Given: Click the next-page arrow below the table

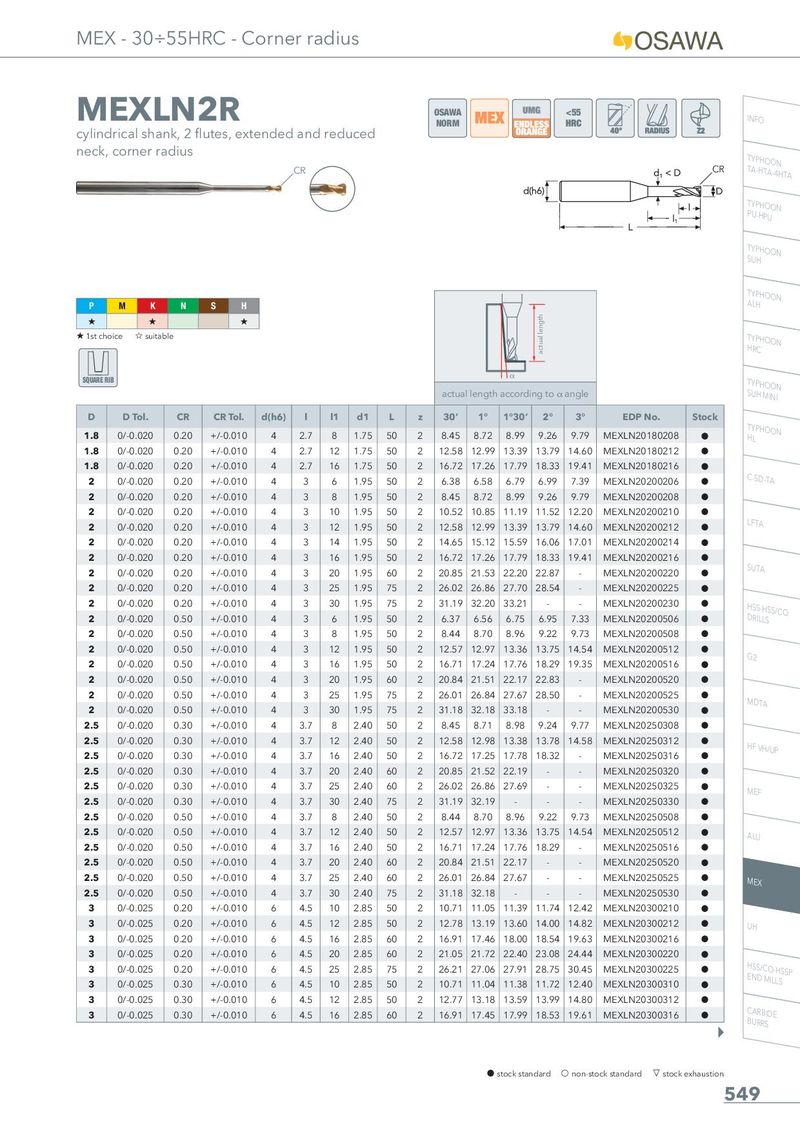Looking at the screenshot, I should 720,1032.
